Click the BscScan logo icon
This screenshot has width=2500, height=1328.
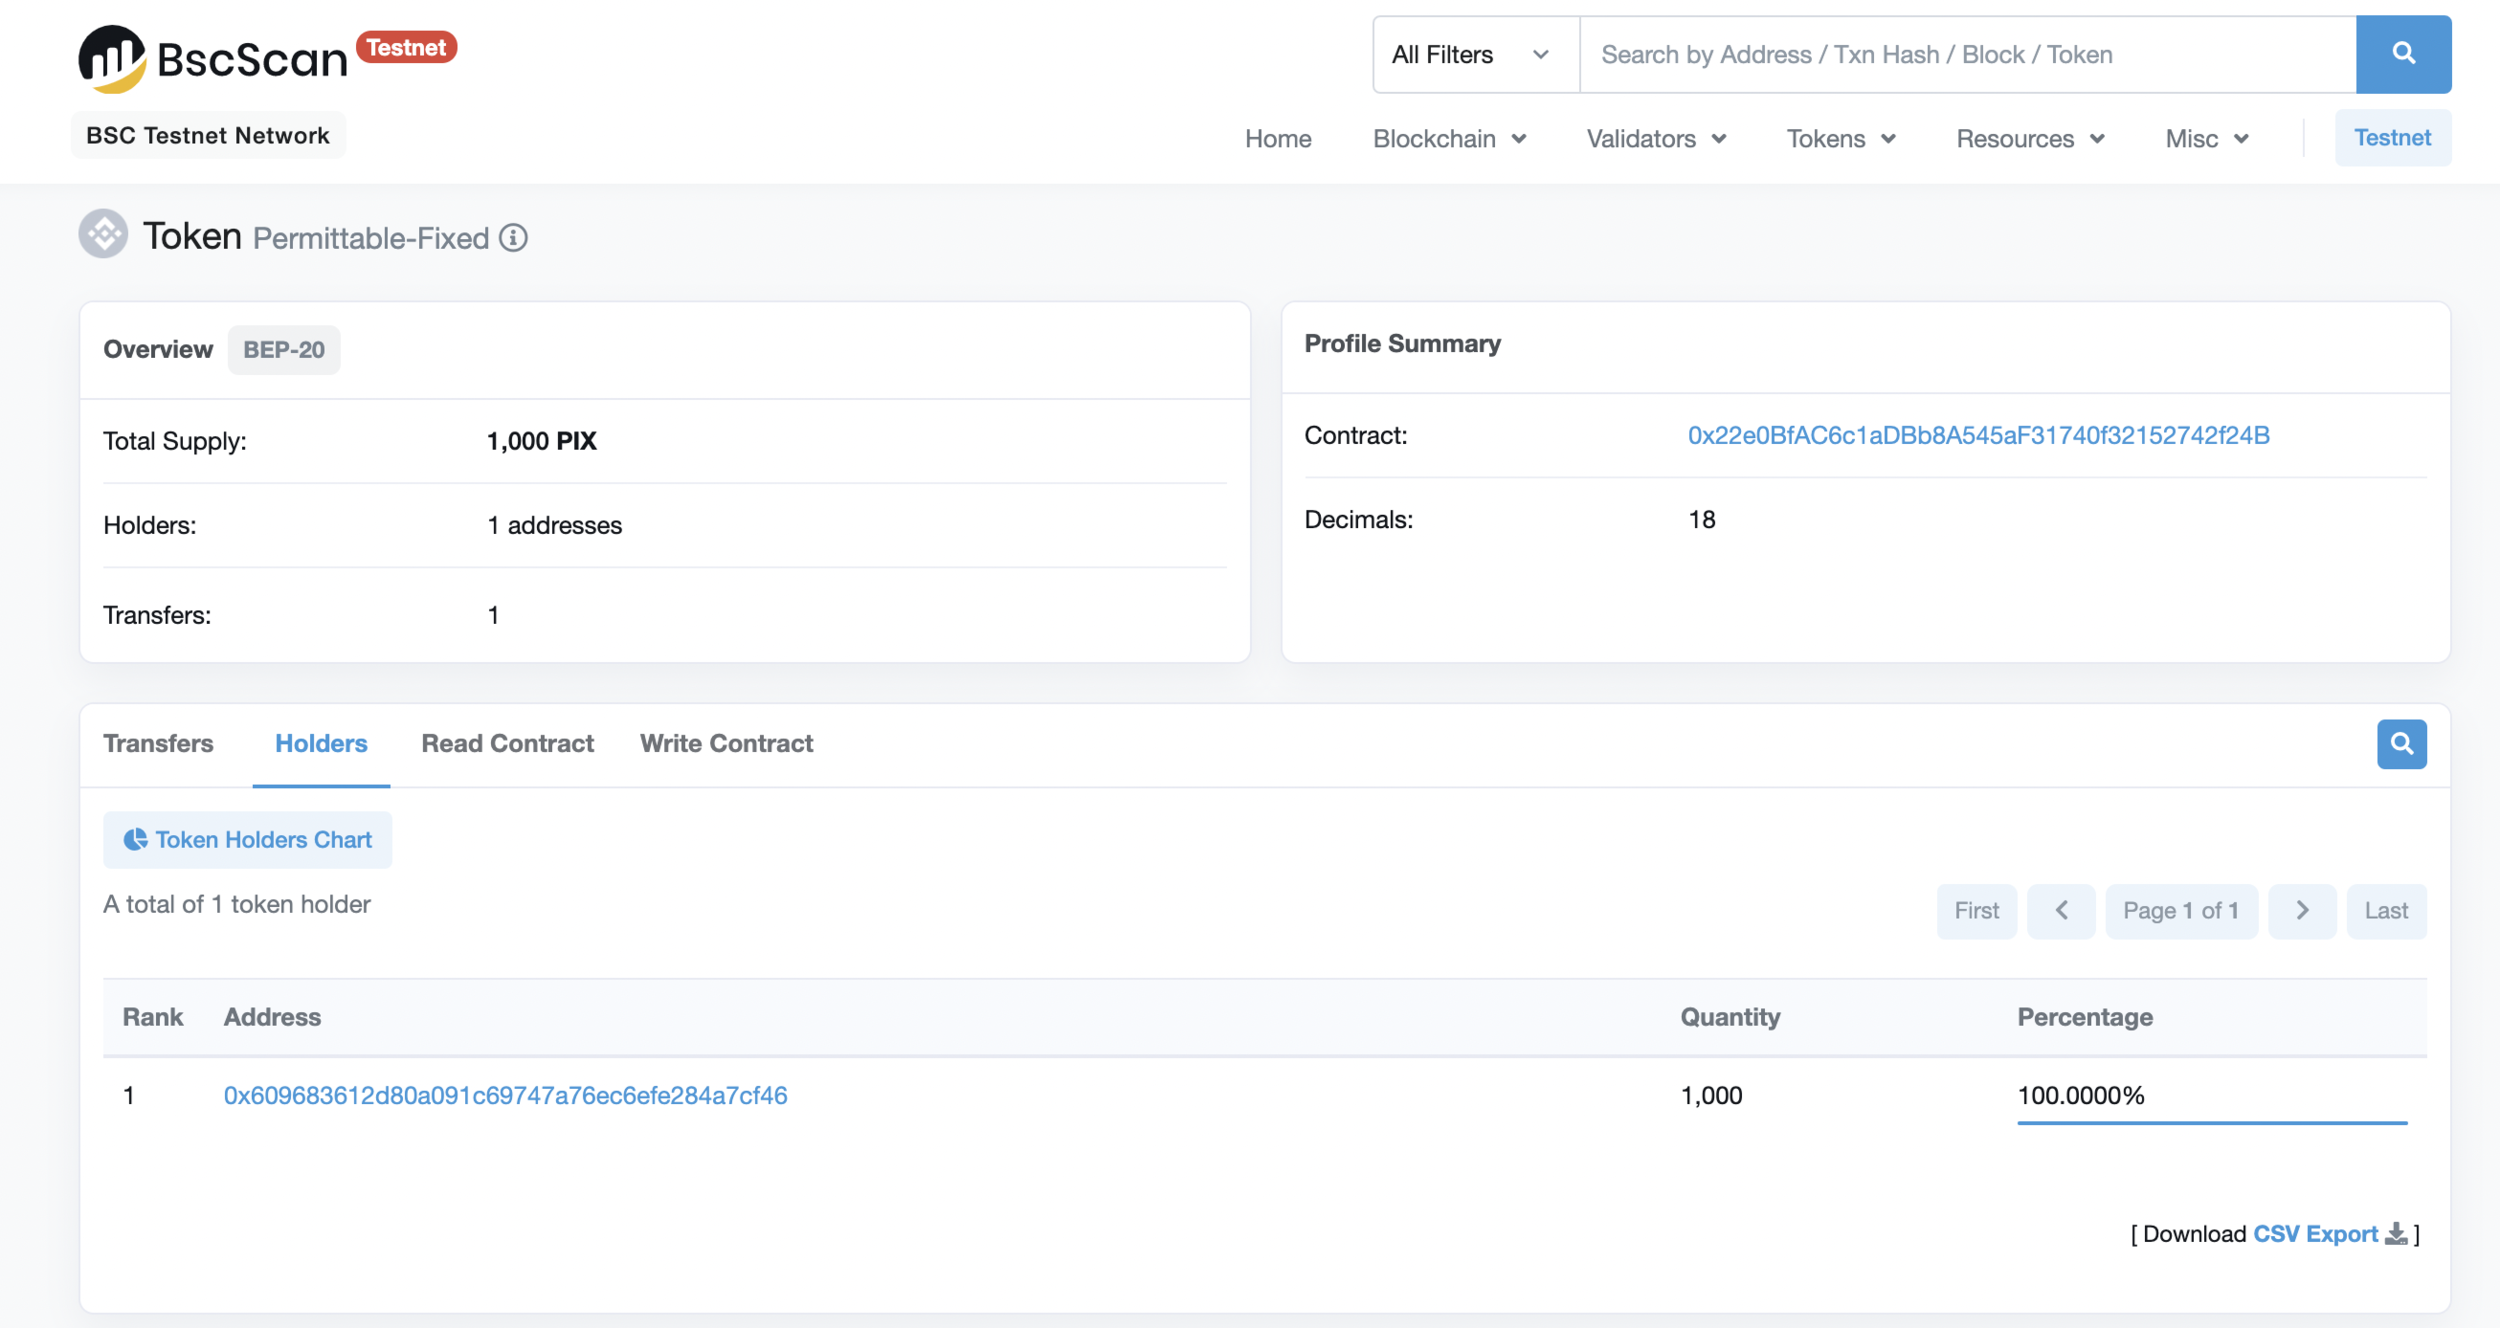point(112,58)
